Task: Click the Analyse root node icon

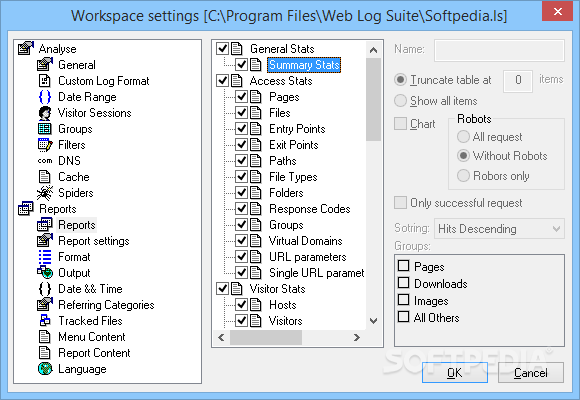Action: click(x=26, y=48)
